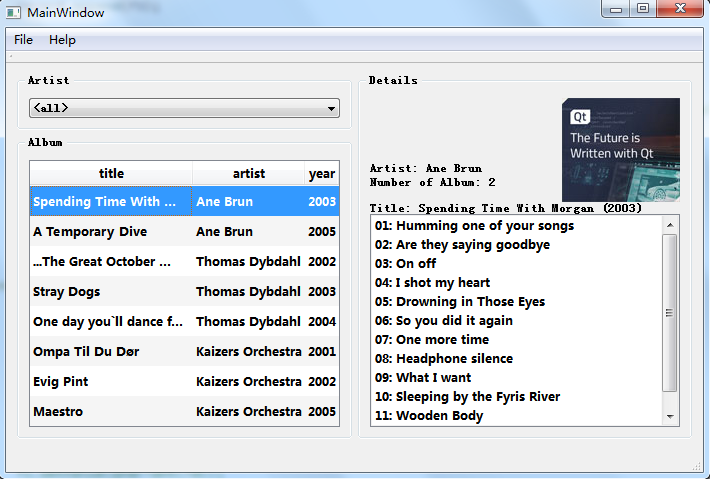Click Ane Brun artist cell of A Temporary Dive
This screenshot has height=479, width=710.
249,231
